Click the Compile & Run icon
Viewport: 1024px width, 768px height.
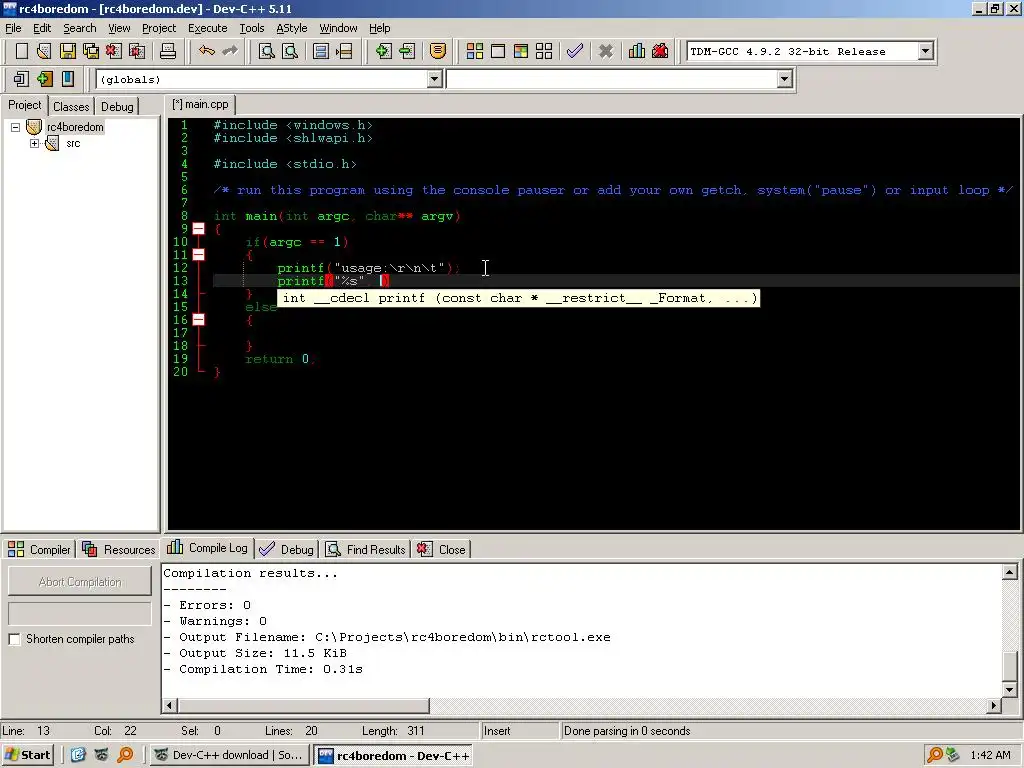coord(520,51)
